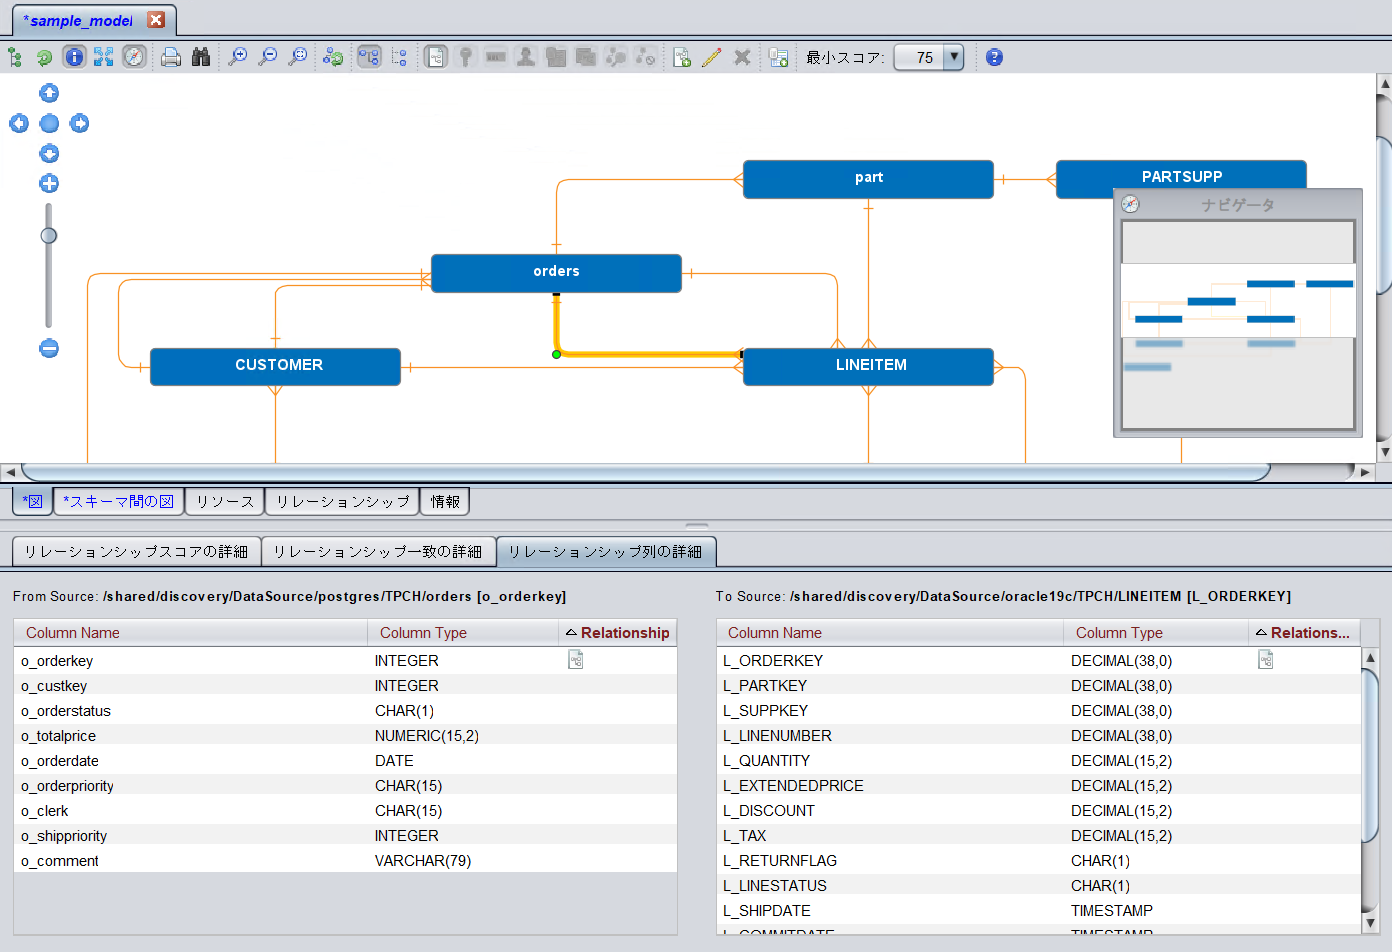1392x952 pixels.
Task: Click the zoom out magnifier icon
Action: [x=267, y=57]
